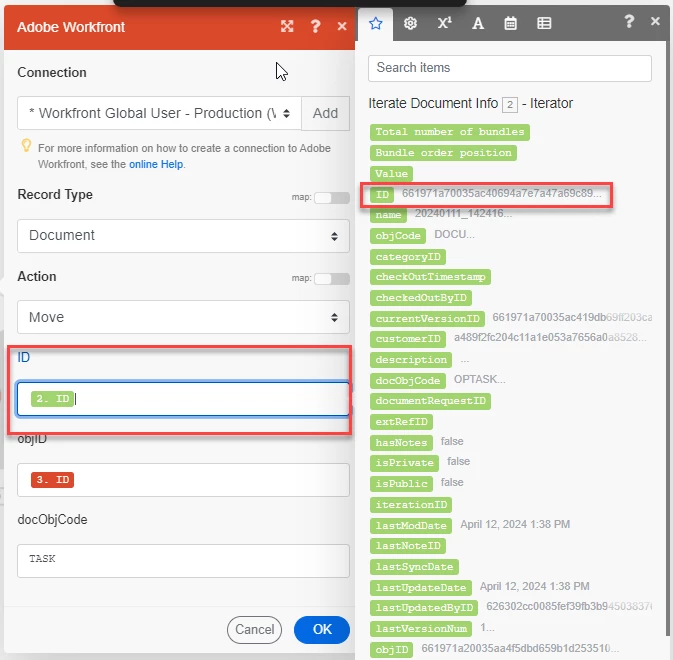The image size is (673, 660).
Task: Close the mapping panel
Action: [655, 21]
